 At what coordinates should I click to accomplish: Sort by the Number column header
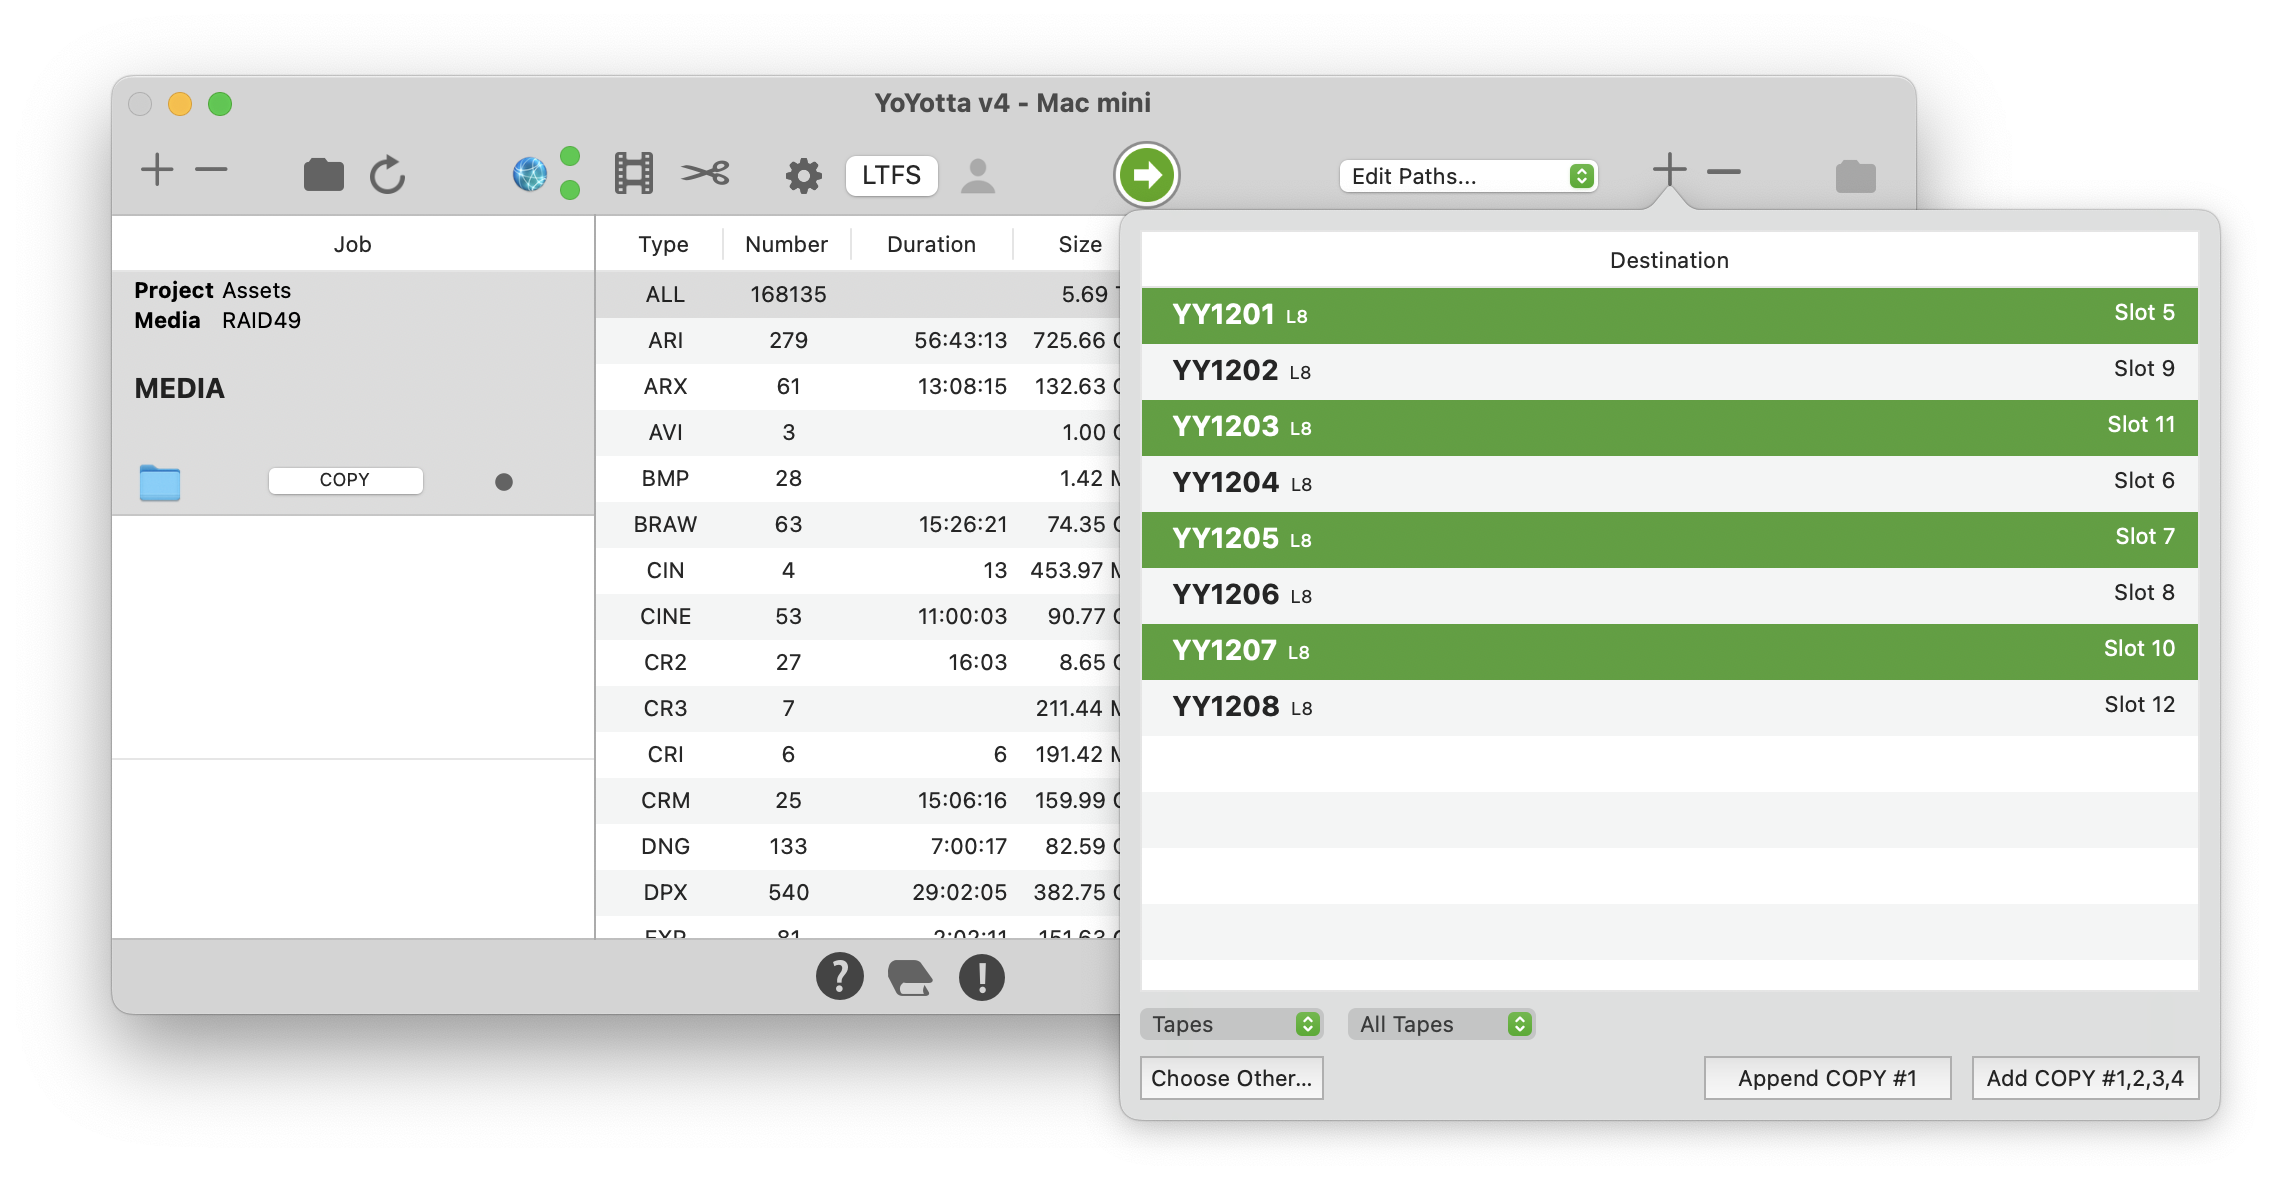click(x=786, y=244)
